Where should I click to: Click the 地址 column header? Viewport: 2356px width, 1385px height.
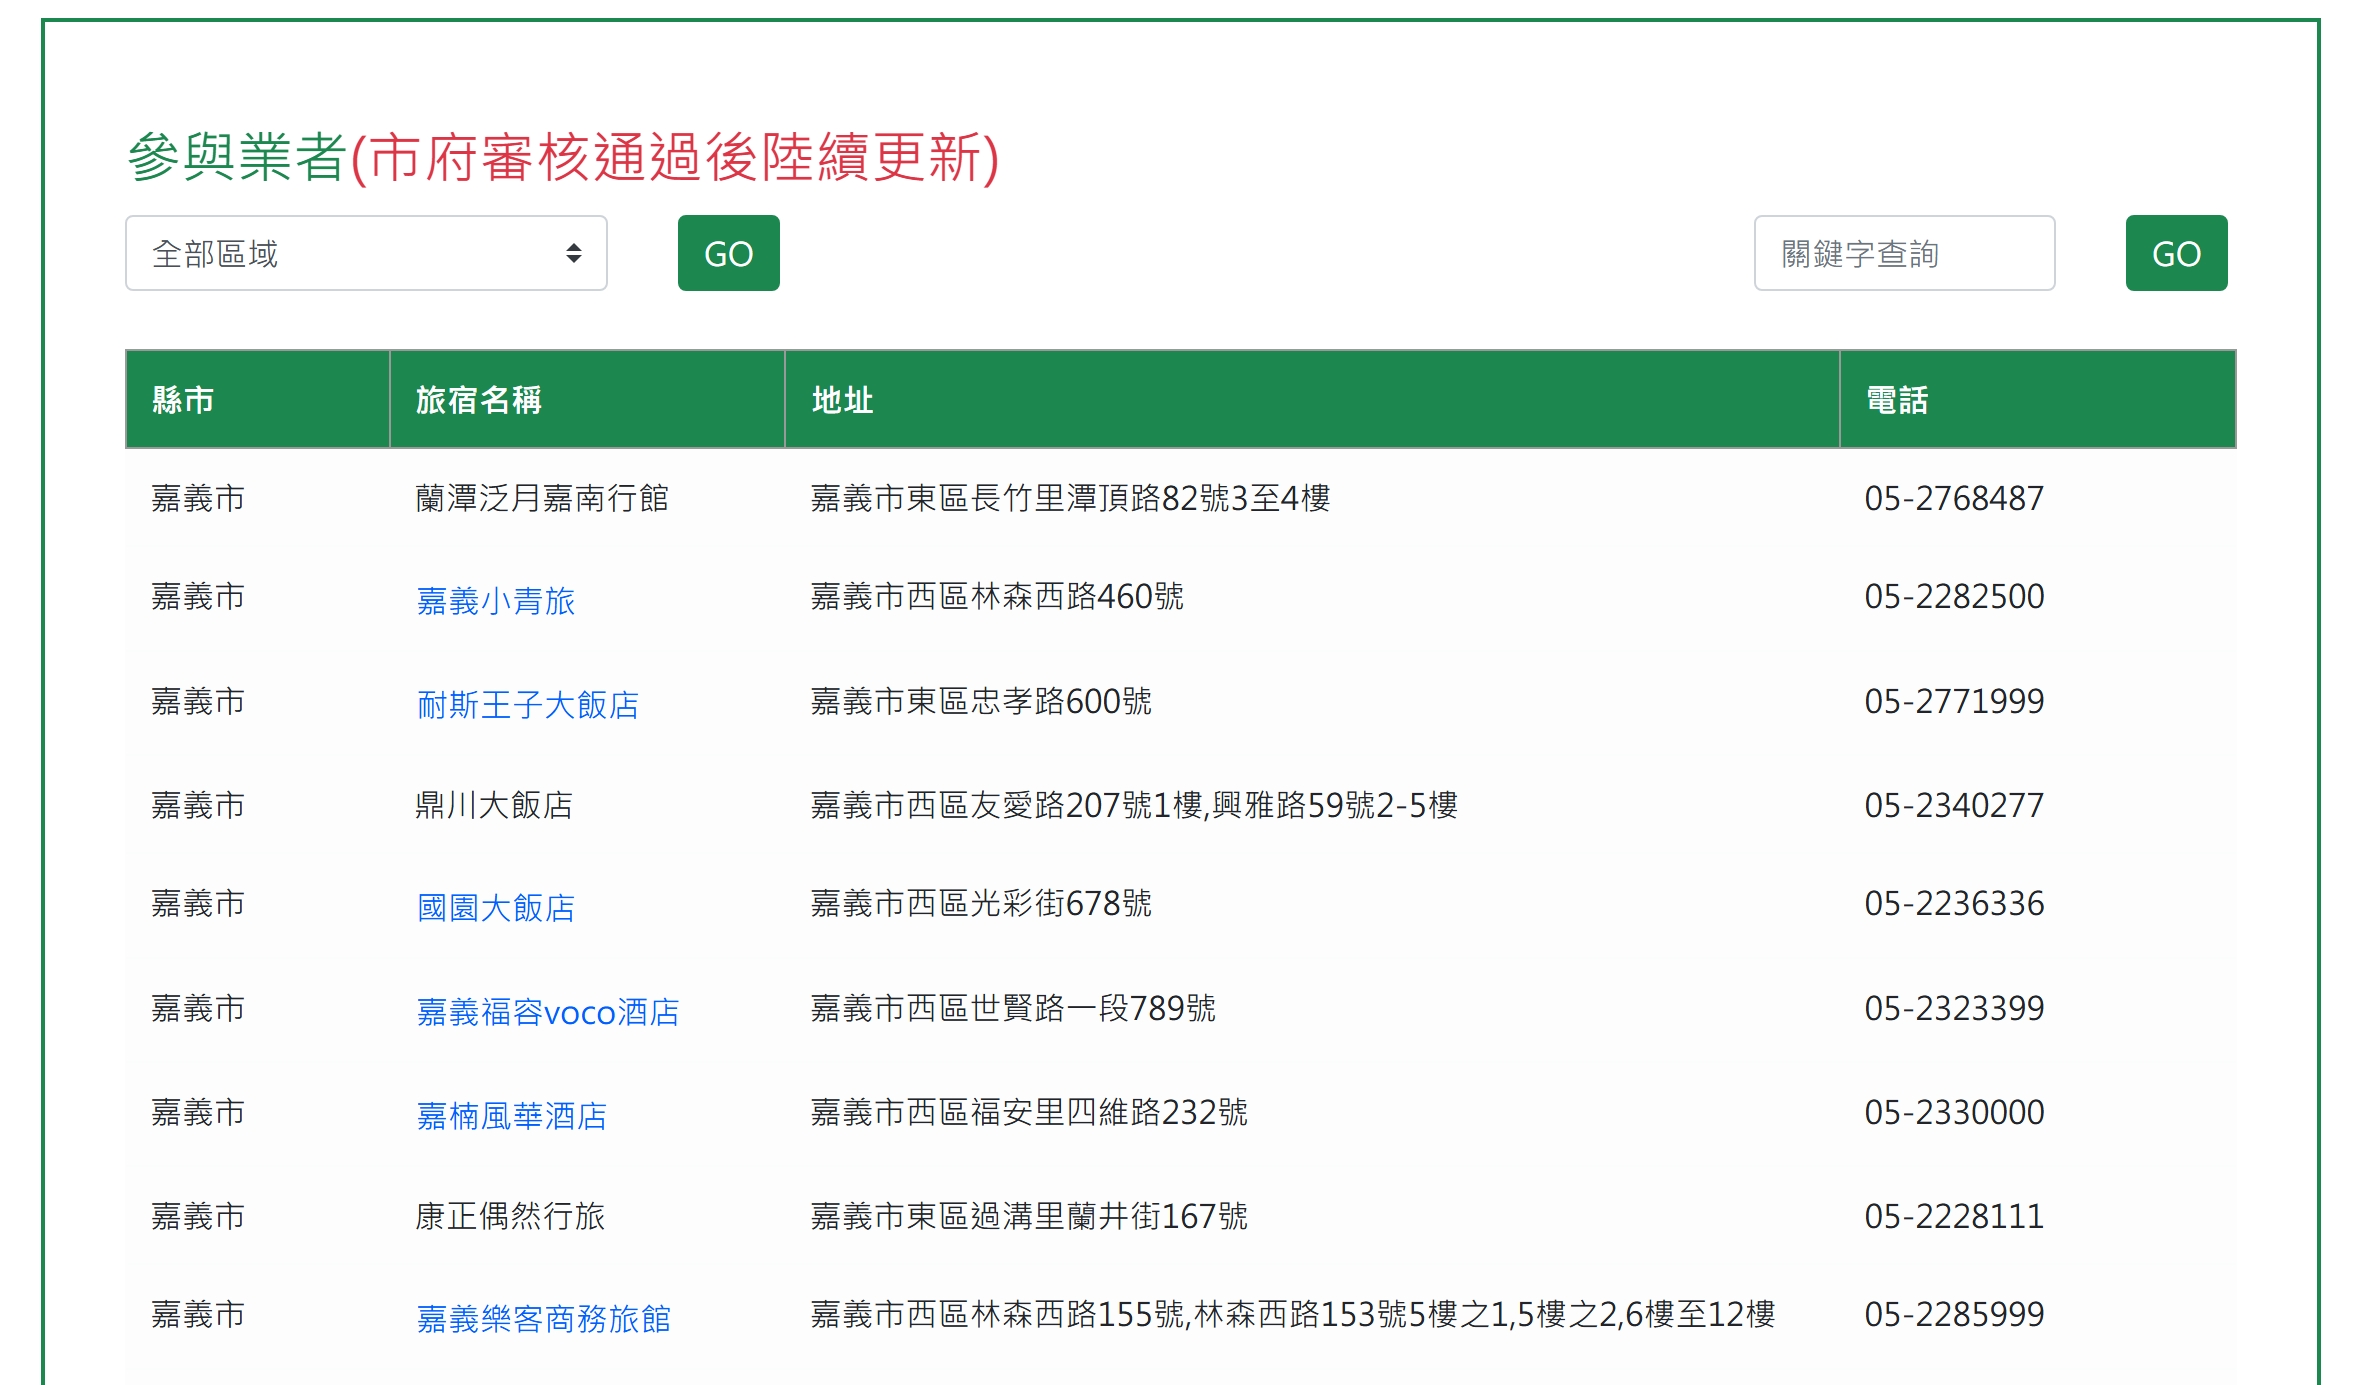(x=842, y=400)
